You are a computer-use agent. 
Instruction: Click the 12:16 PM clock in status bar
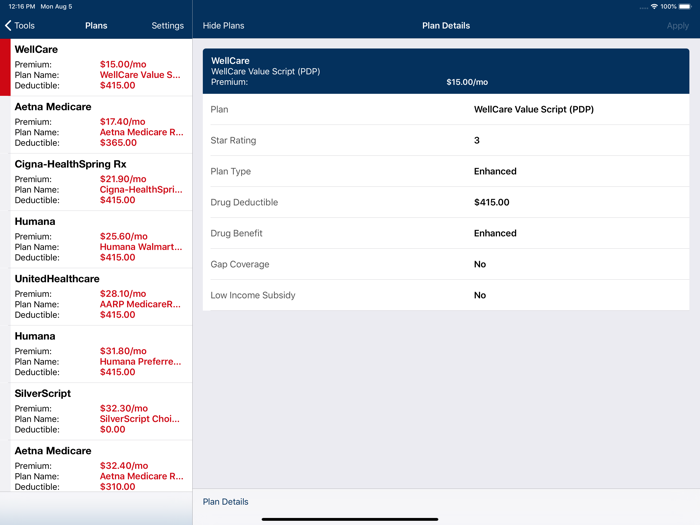coord(21,7)
